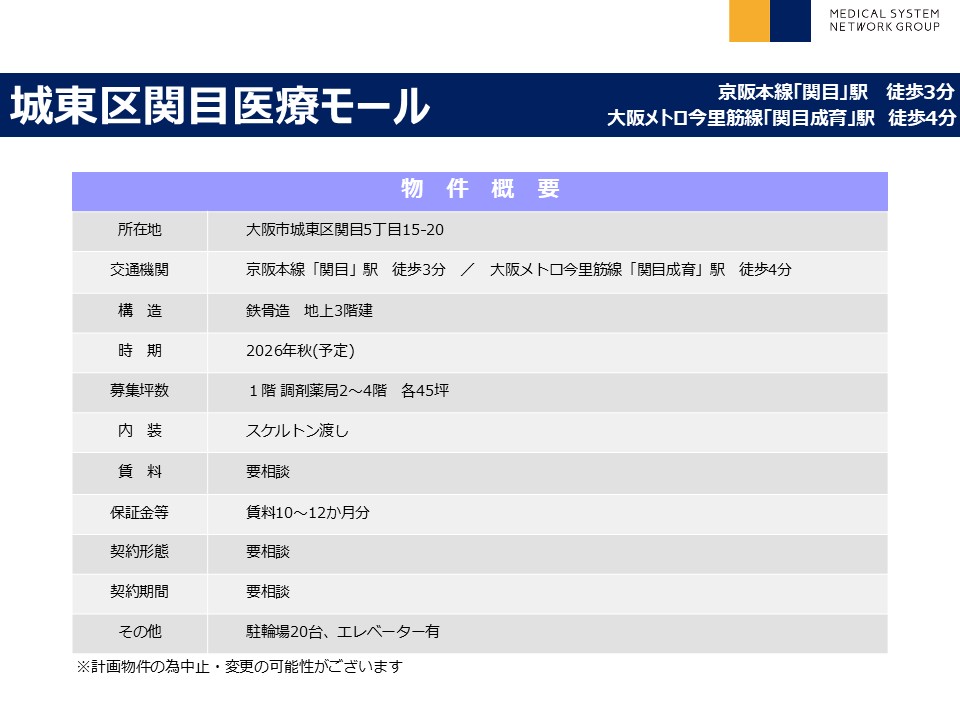Click the 時期 row label
960x720 pixels.
[x=140, y=350]
